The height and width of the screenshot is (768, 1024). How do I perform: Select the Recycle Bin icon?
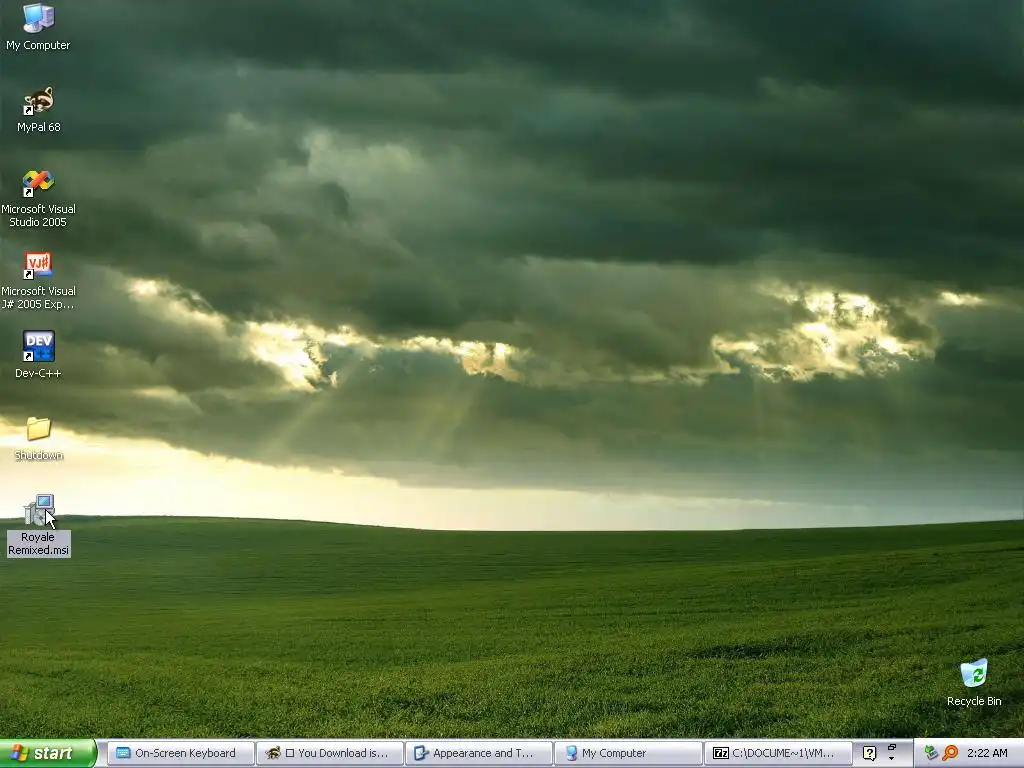tap(974, 683)
